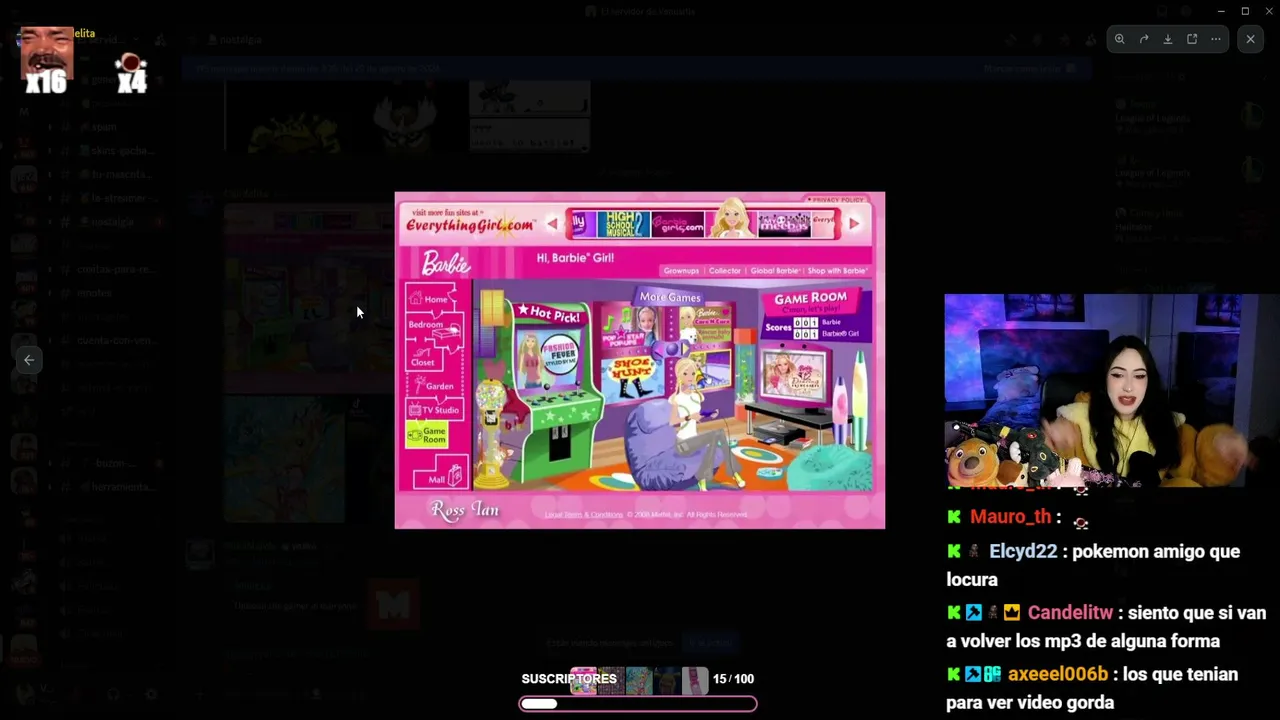The height and width of the screenshot is (720, 1280).
Task: Click username Mauro_th in chat
Action: 1010,517
